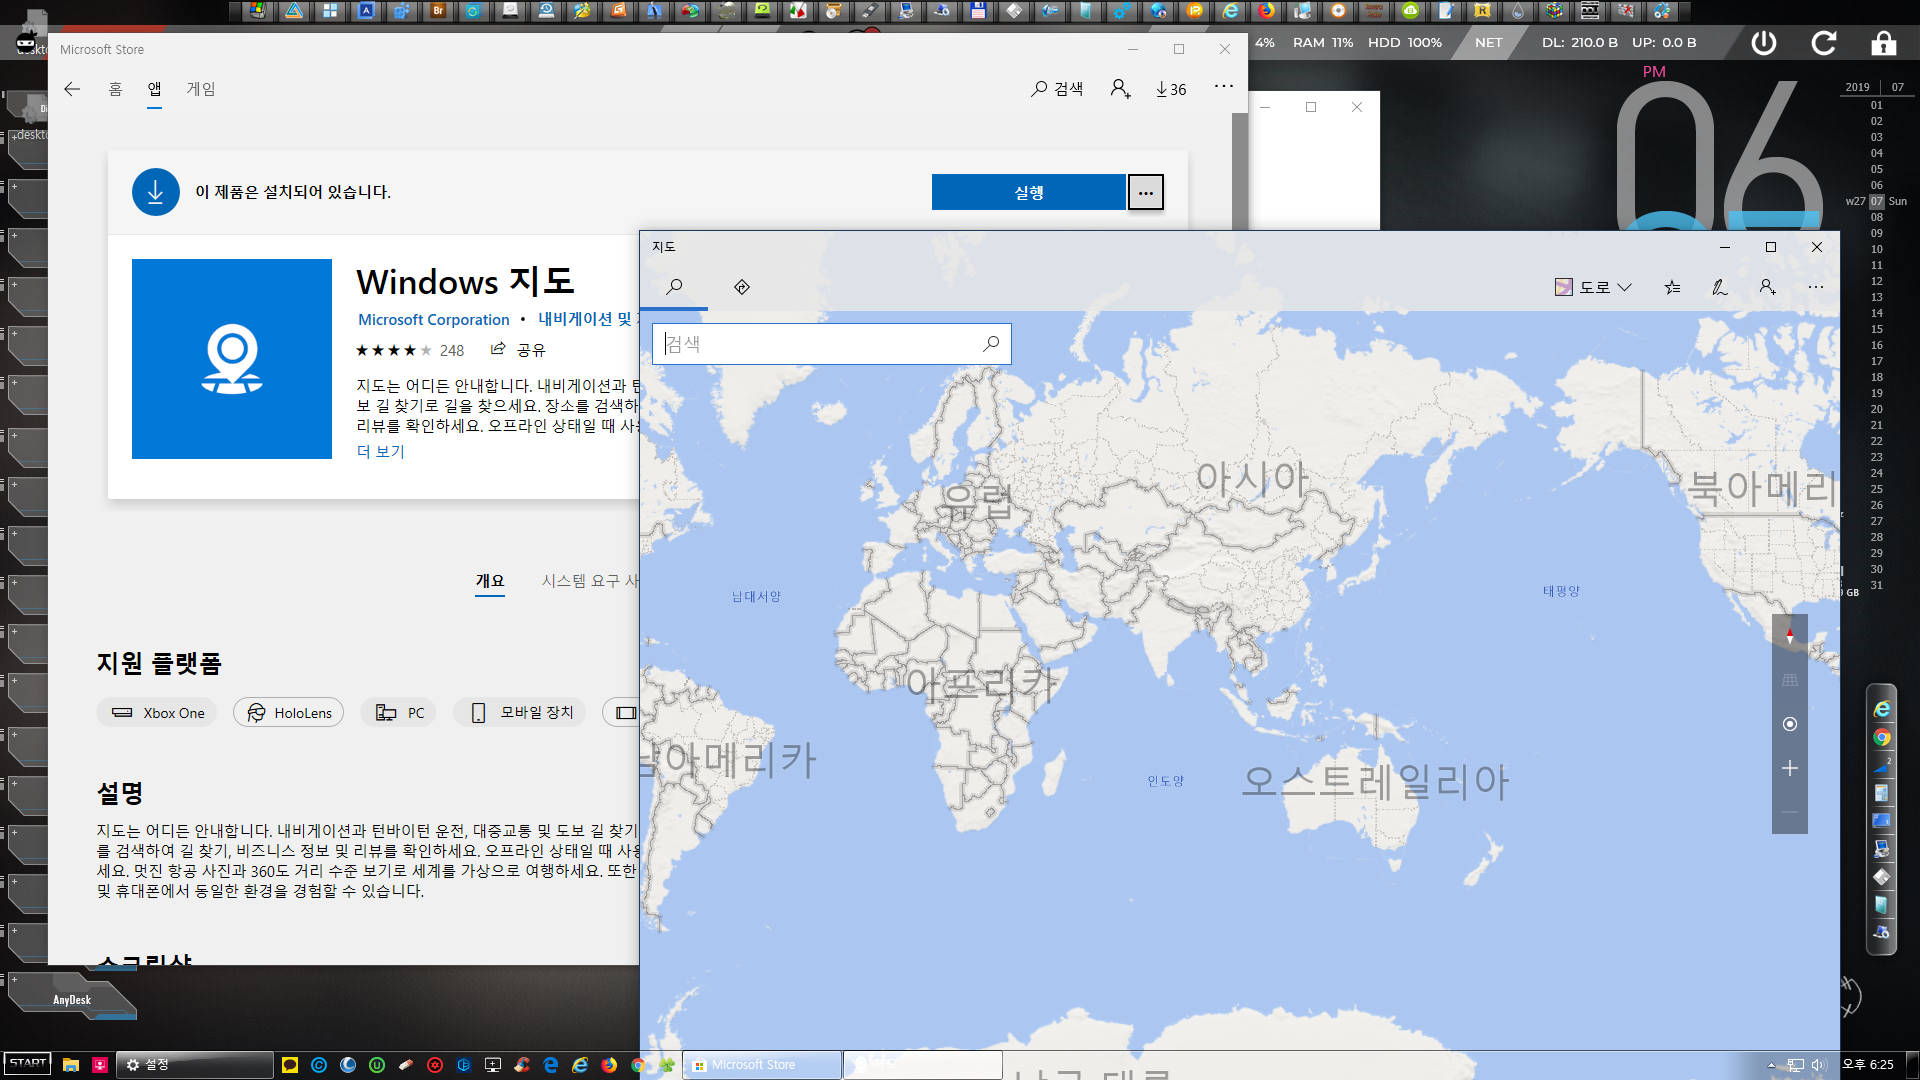Screen dimensions: 1920x1080
Task: Click the lock icon in top bar
Action: coord(1883,43)
